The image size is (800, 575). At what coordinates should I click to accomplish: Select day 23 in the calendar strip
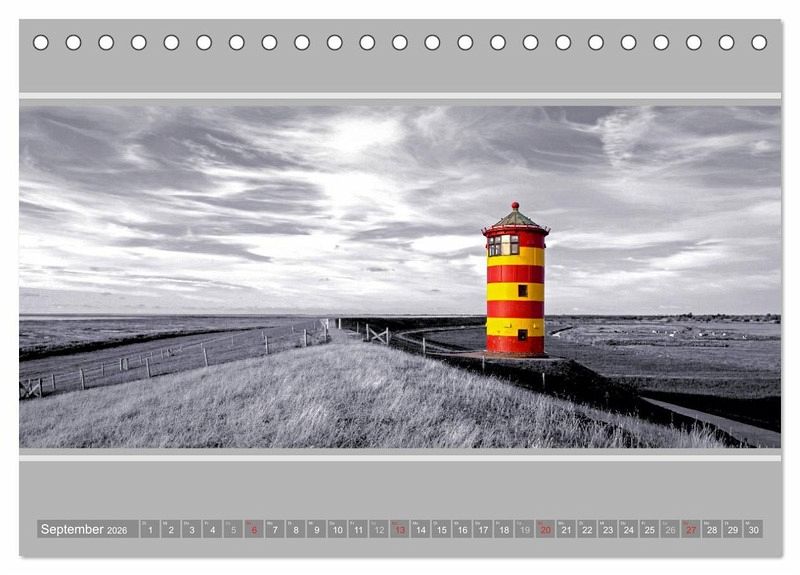(608, 529)
